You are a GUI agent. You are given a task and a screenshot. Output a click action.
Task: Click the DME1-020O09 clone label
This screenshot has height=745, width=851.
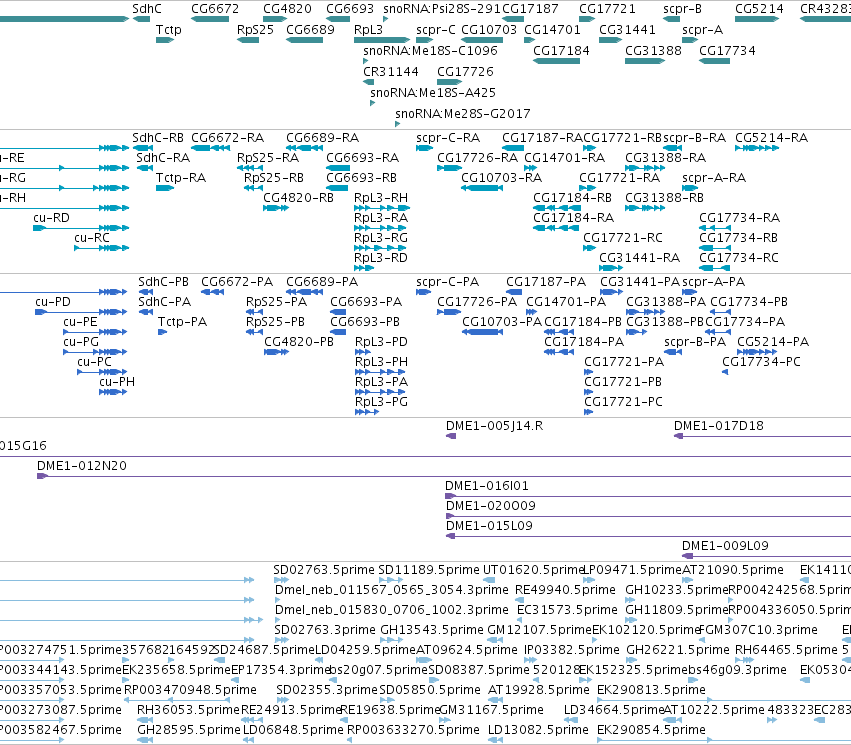491,506
